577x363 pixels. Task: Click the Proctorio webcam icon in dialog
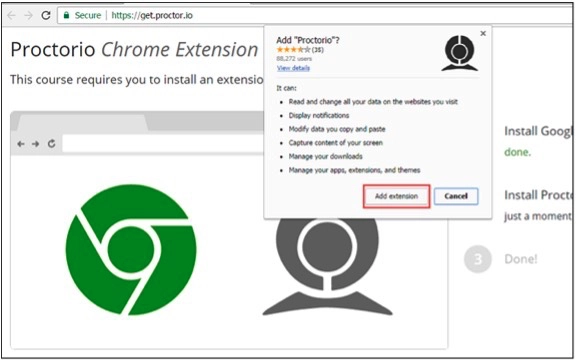(x=459, y=53)
